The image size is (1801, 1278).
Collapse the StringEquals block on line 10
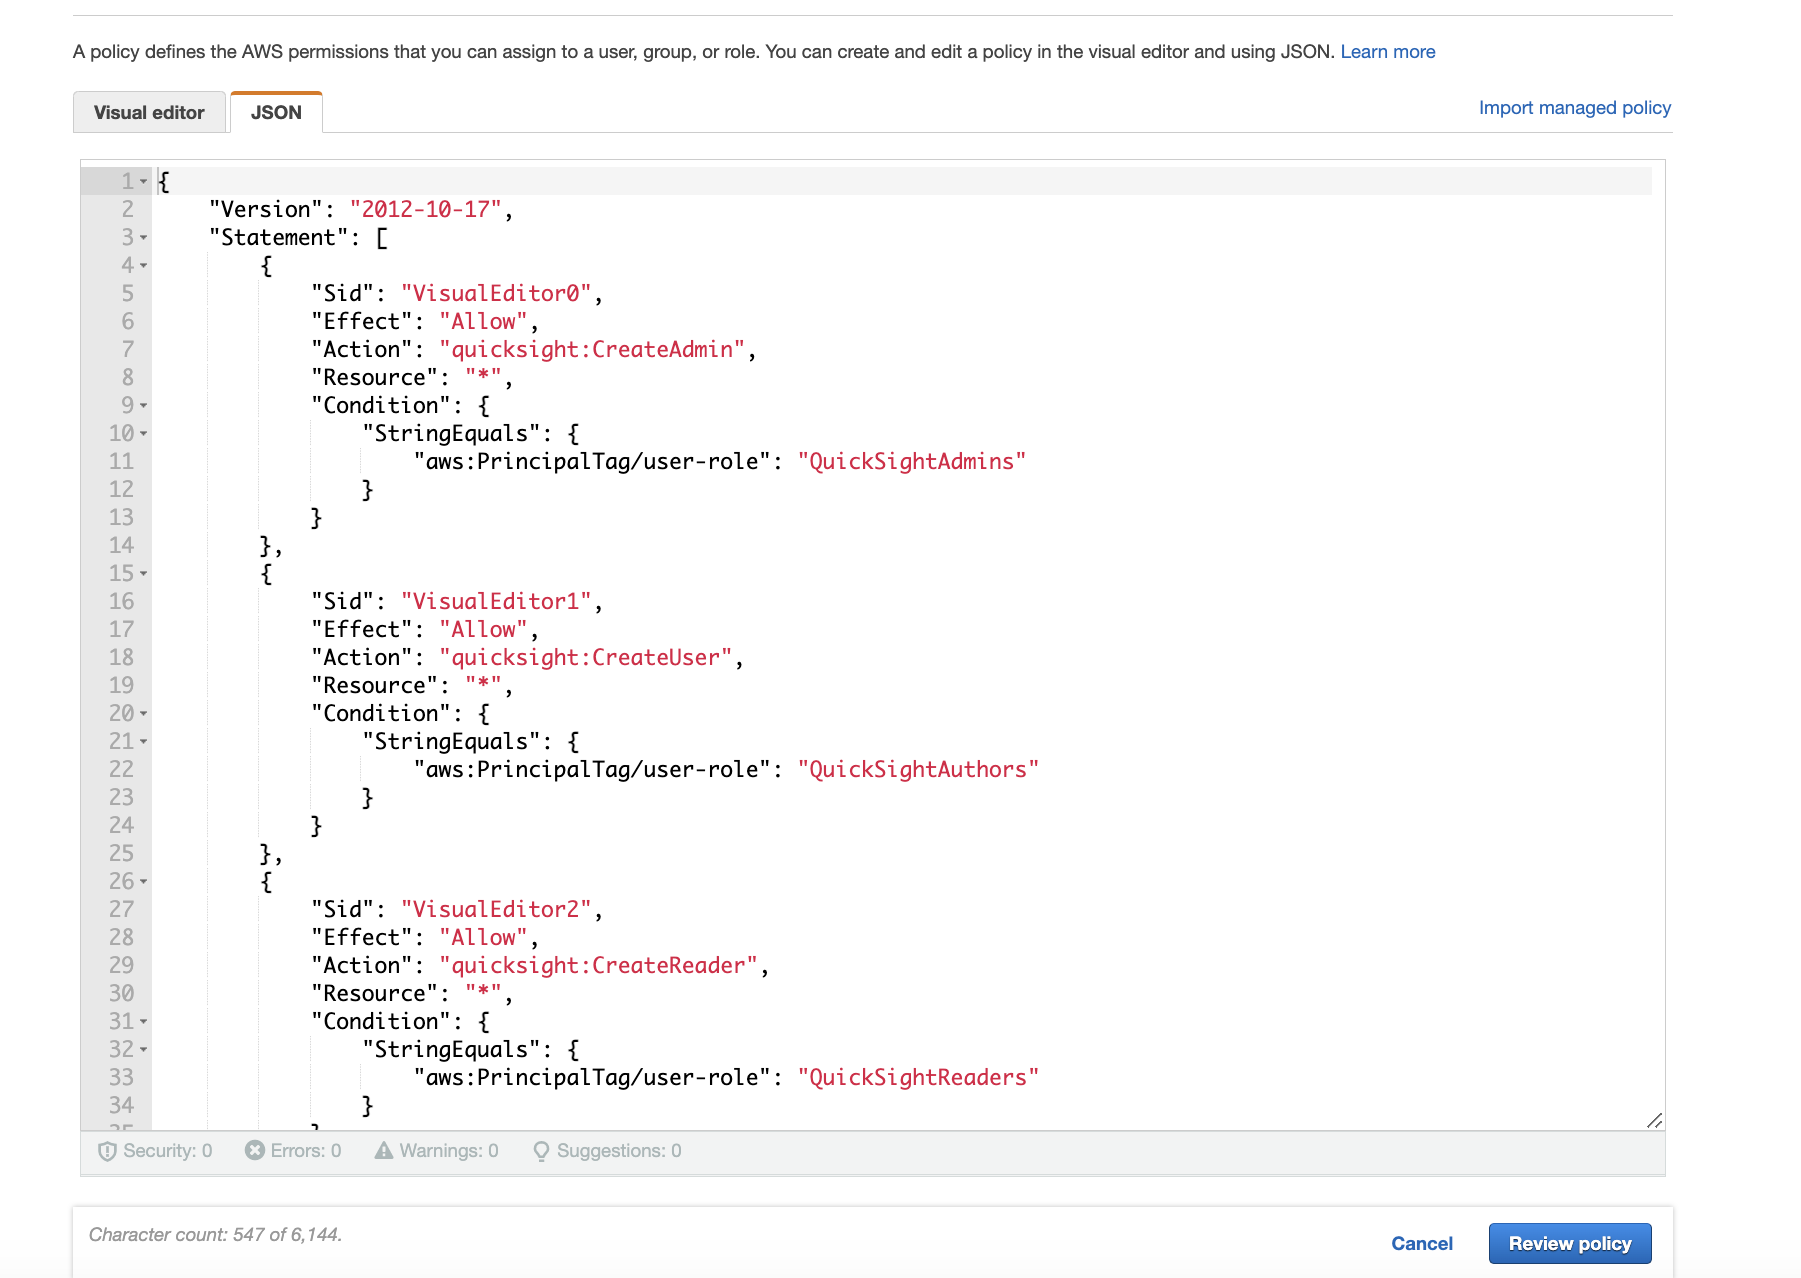144,434
